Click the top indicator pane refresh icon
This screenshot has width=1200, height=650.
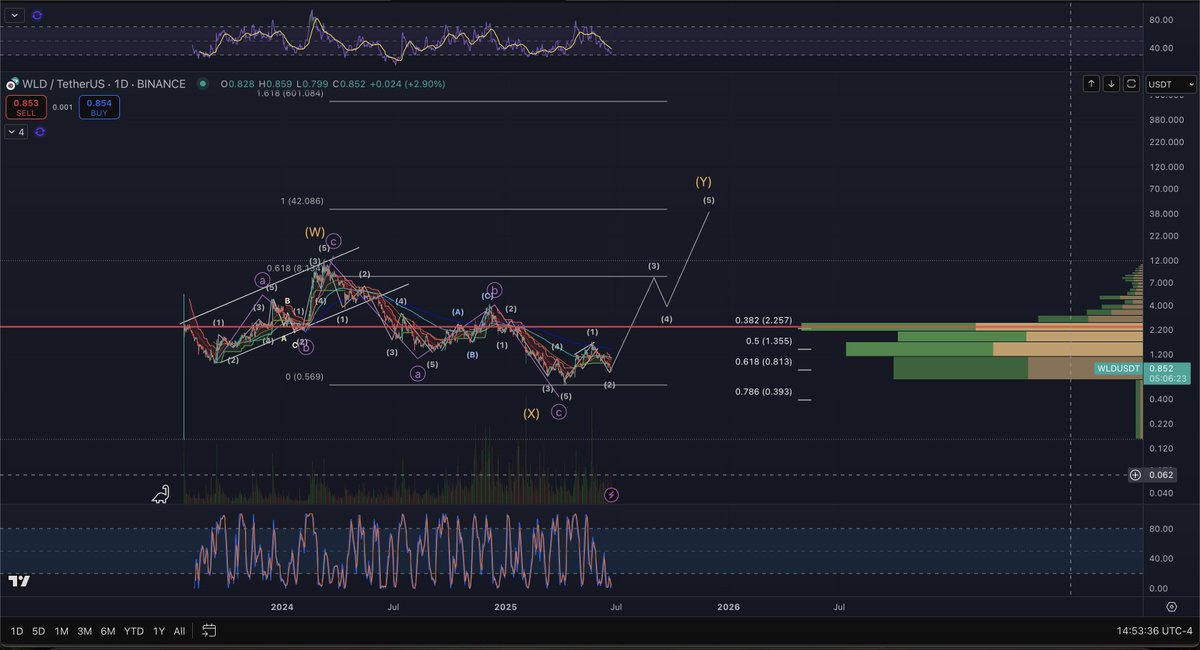[38, 16]
